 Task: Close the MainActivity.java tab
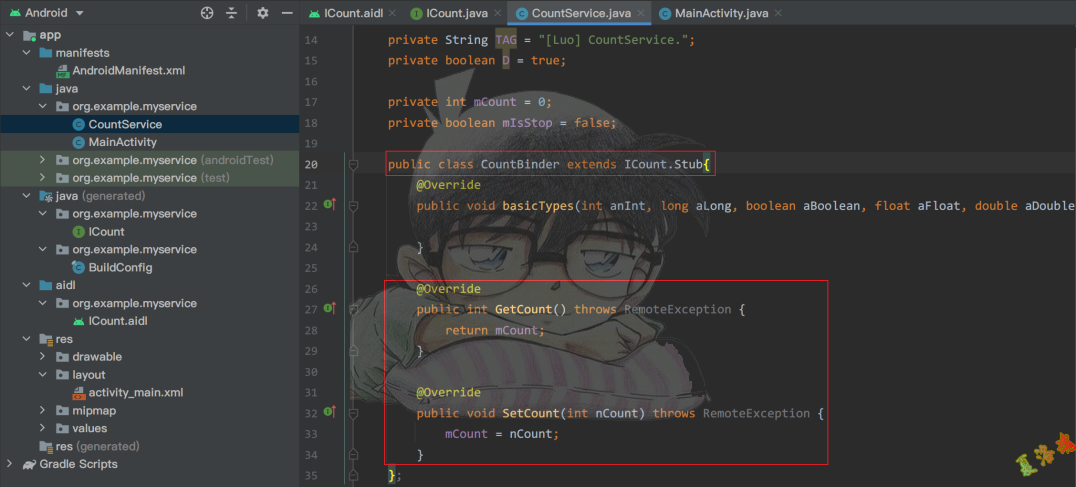[778, 13]
